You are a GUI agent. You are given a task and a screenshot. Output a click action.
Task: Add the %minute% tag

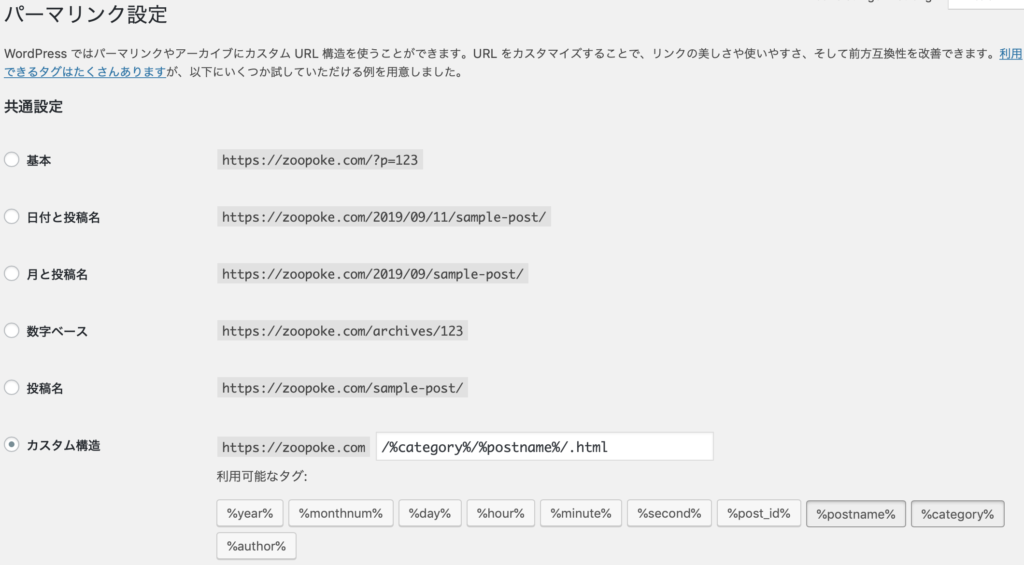pyautogui.click(x=581, y=513)
